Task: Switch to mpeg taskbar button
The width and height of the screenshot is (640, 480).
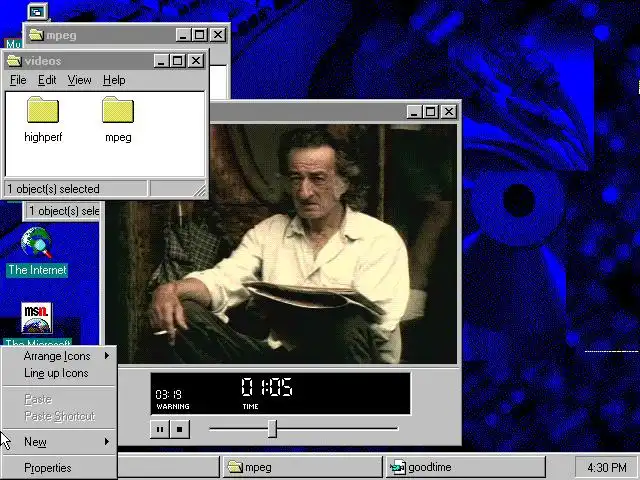Action: click(x=302, y=467)
